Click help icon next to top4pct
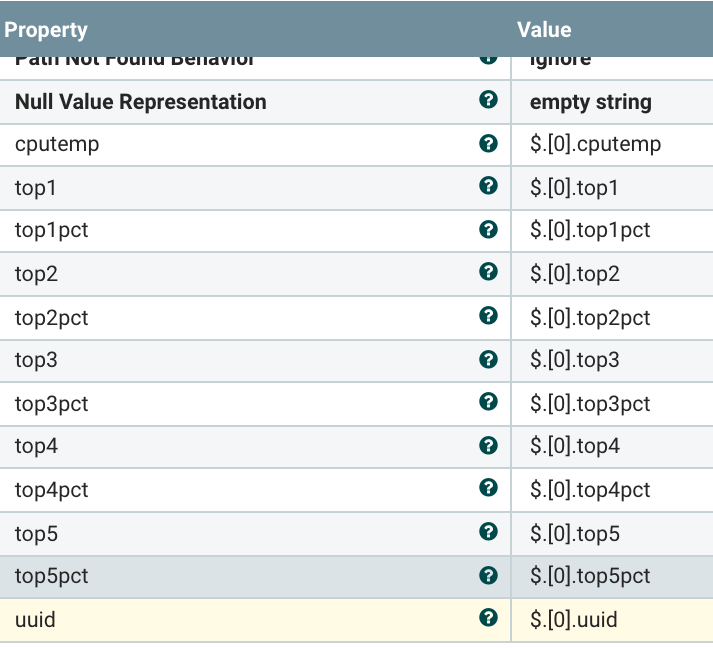713x648 pixels. point(488,489)
